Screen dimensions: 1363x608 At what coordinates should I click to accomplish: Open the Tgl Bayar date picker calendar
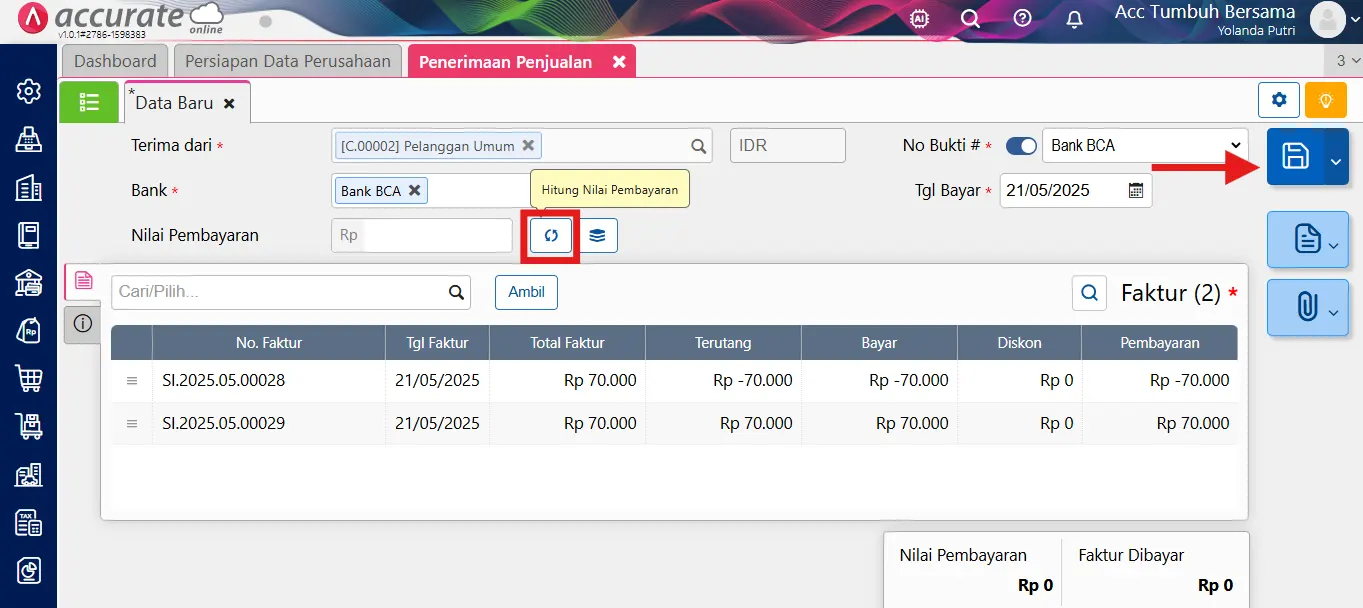1135,190
